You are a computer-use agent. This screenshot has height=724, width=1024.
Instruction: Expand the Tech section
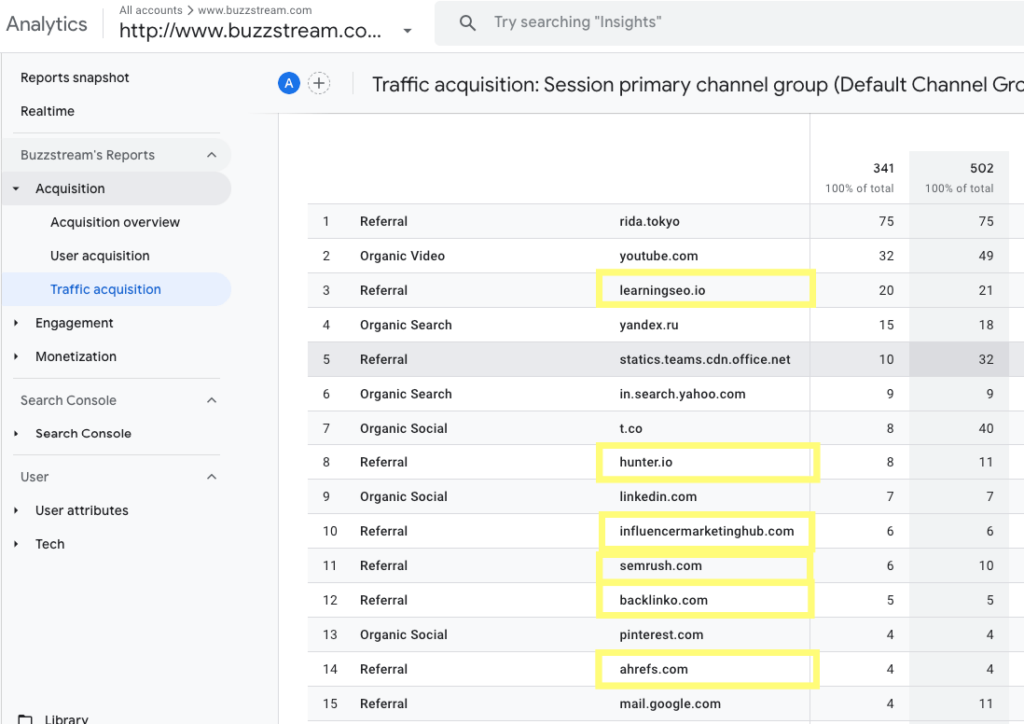click(18, 543)
